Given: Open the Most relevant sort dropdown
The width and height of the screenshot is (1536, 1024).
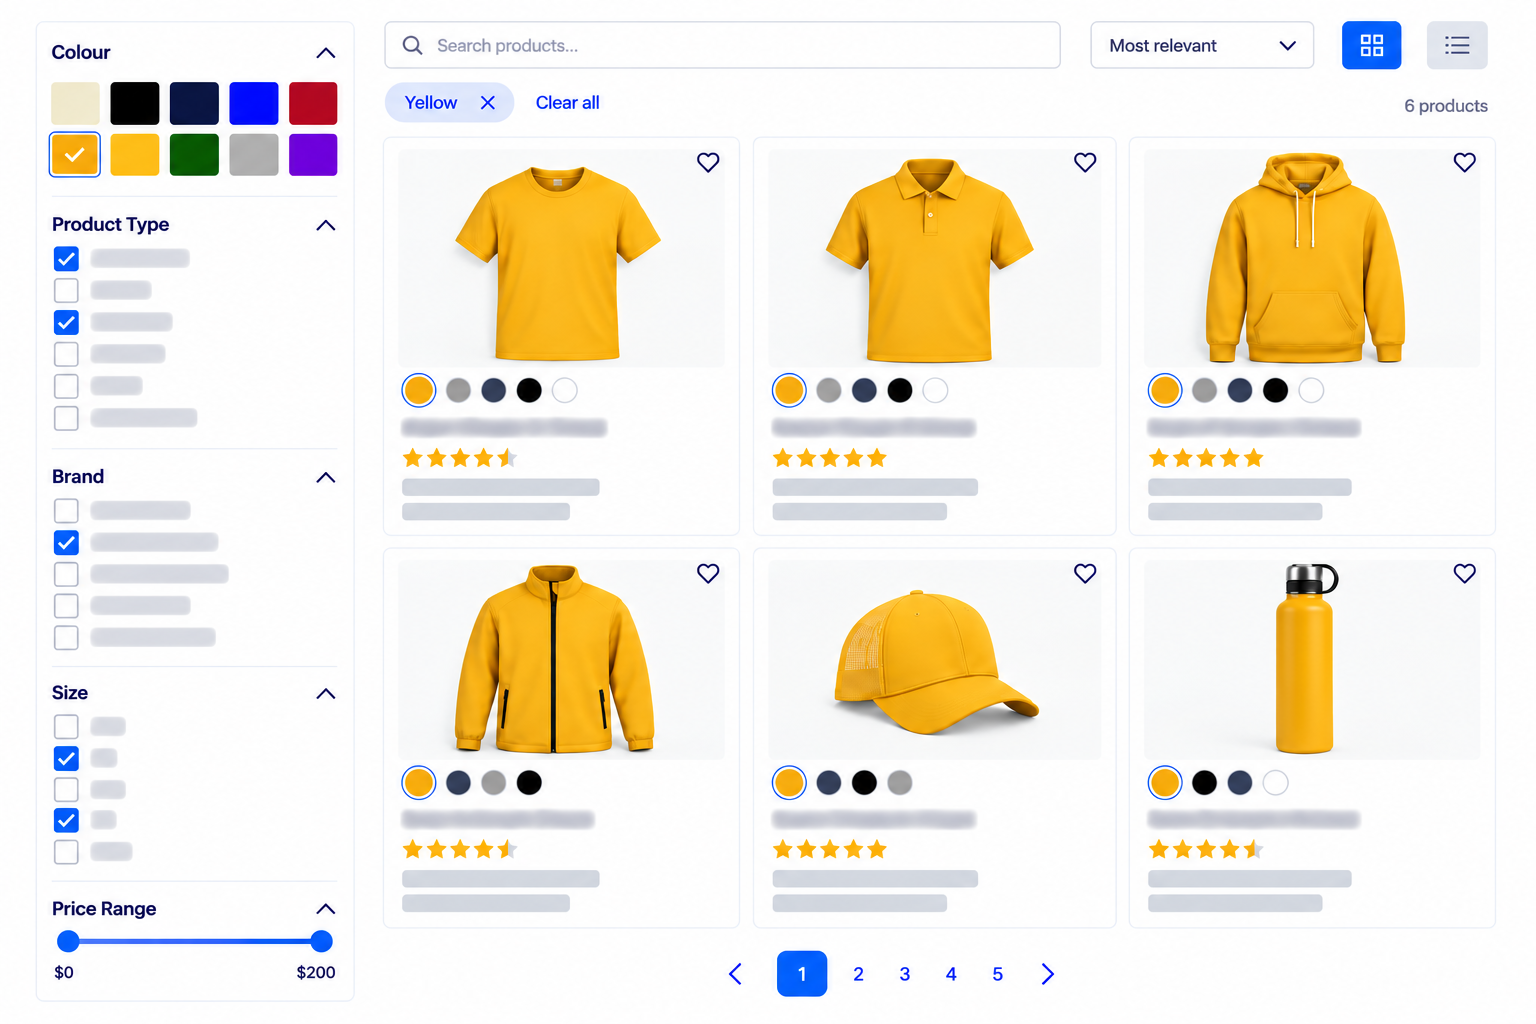Looking at the screenshot, I should tap(1202, 45).
